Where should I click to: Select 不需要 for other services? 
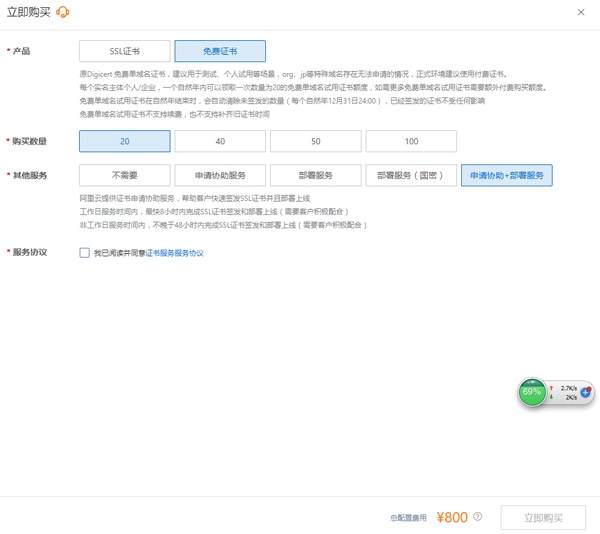click(125, 175)
